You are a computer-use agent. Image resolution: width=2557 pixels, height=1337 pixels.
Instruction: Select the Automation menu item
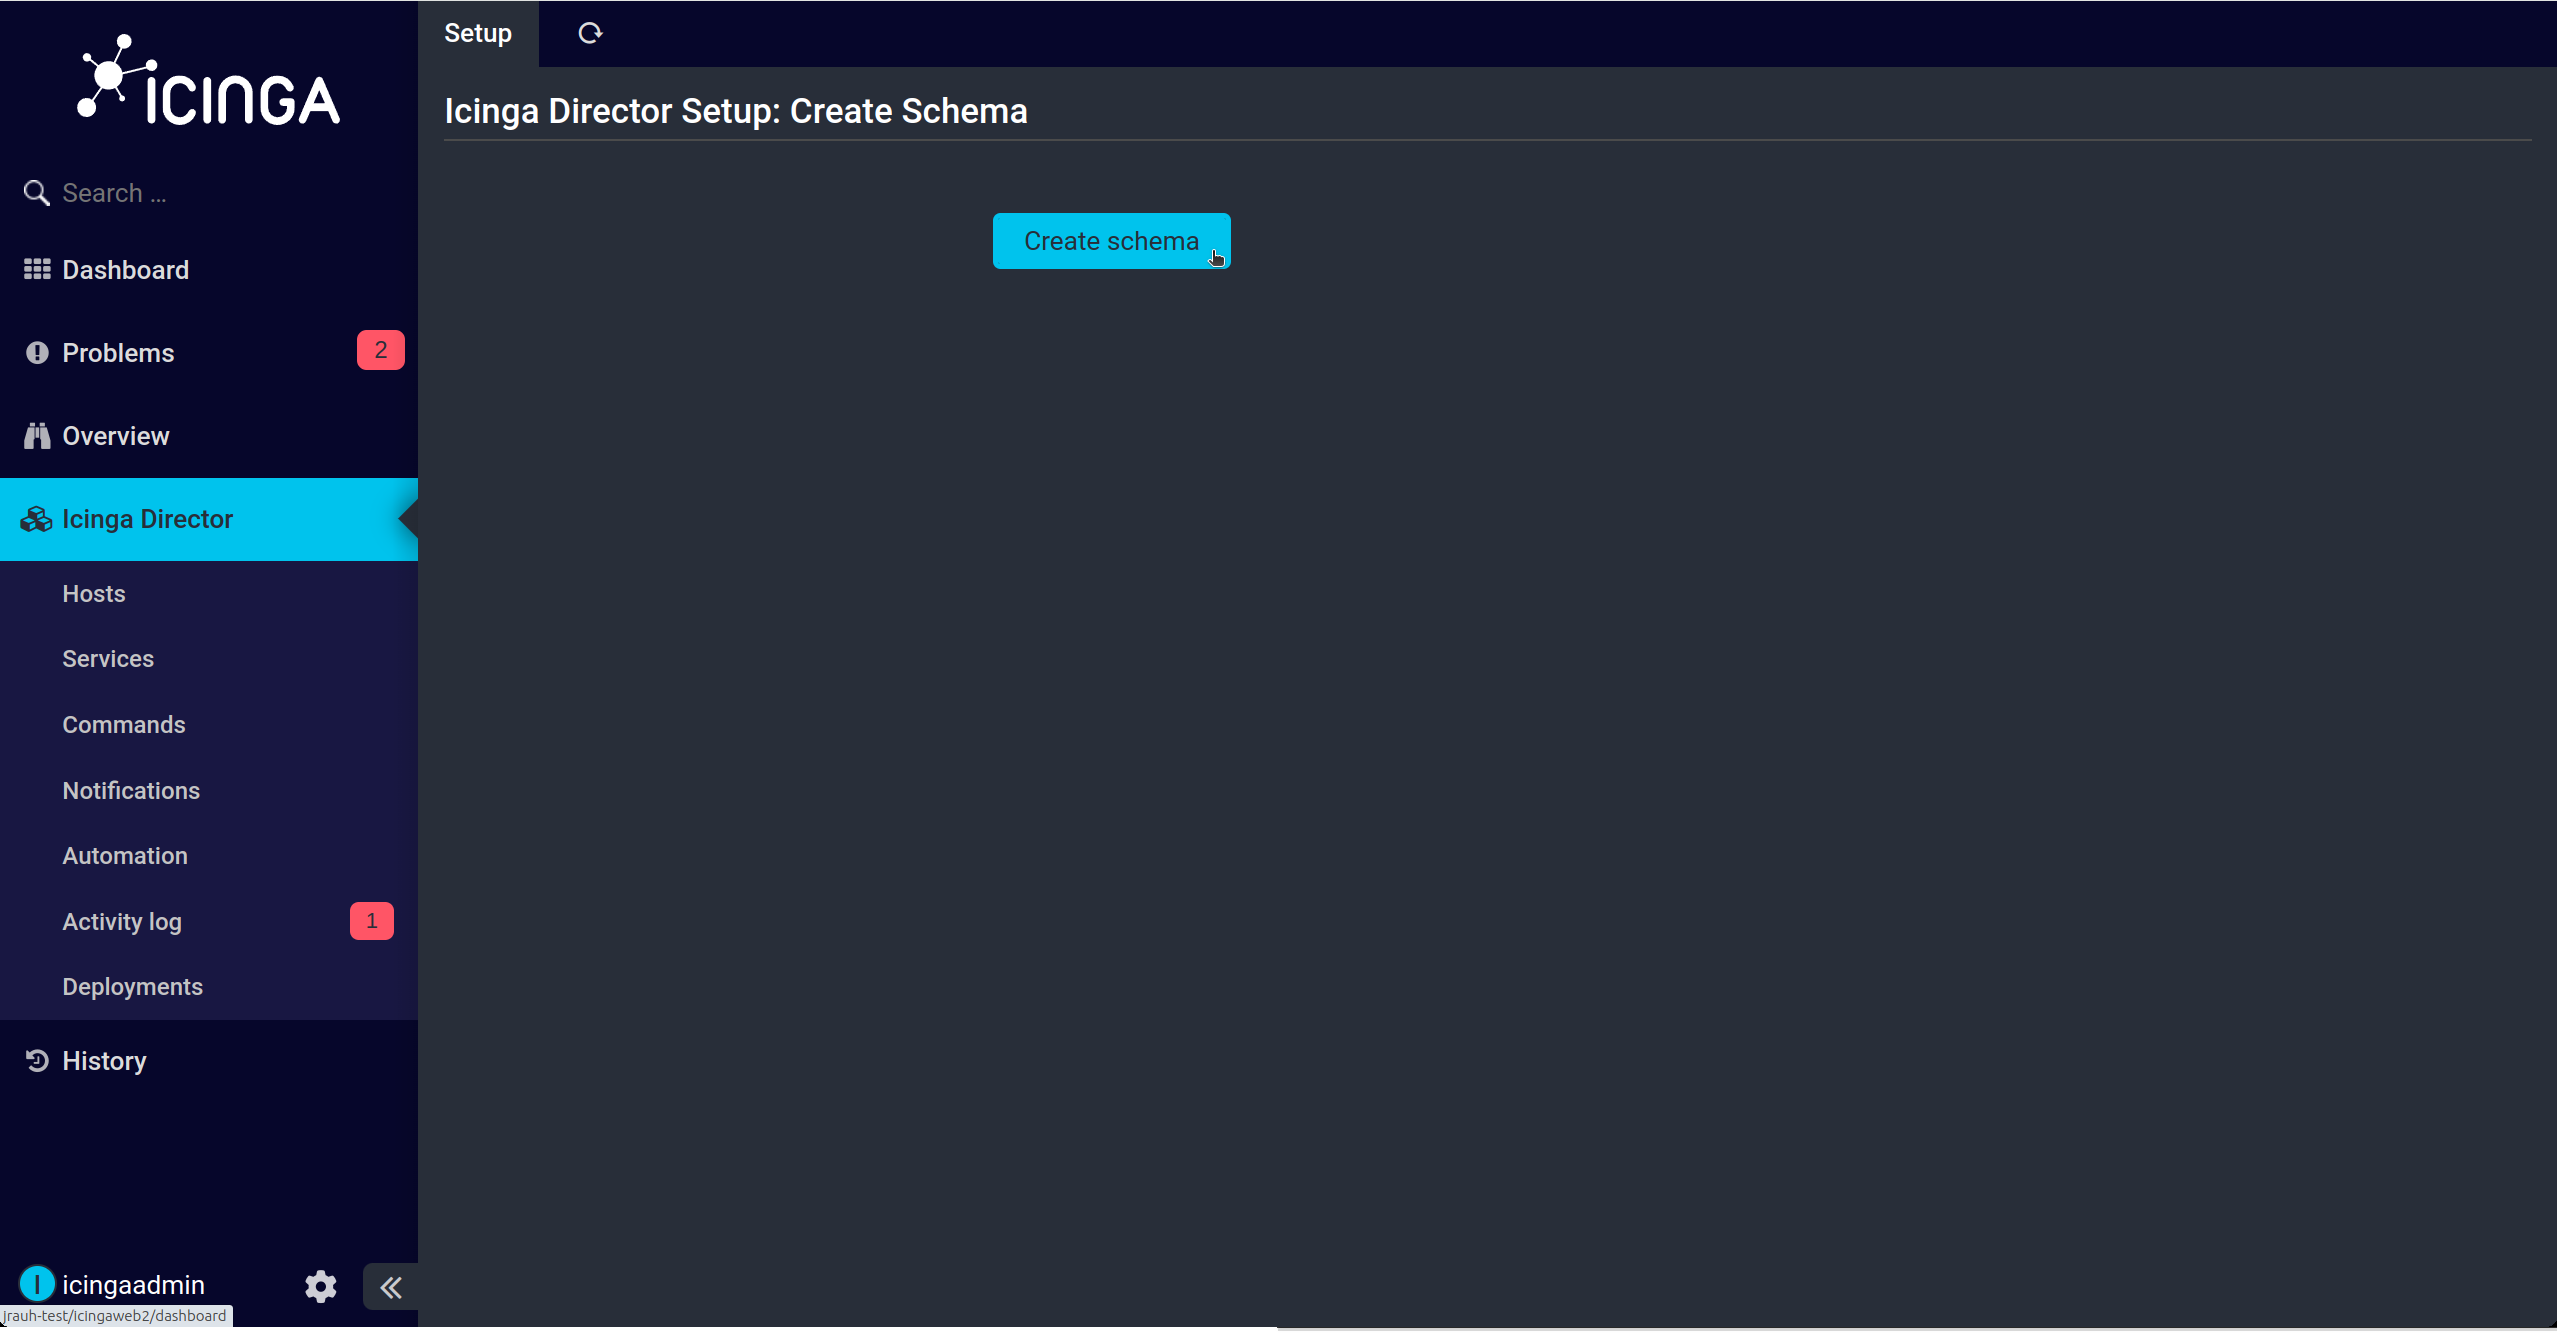(123, 855)
